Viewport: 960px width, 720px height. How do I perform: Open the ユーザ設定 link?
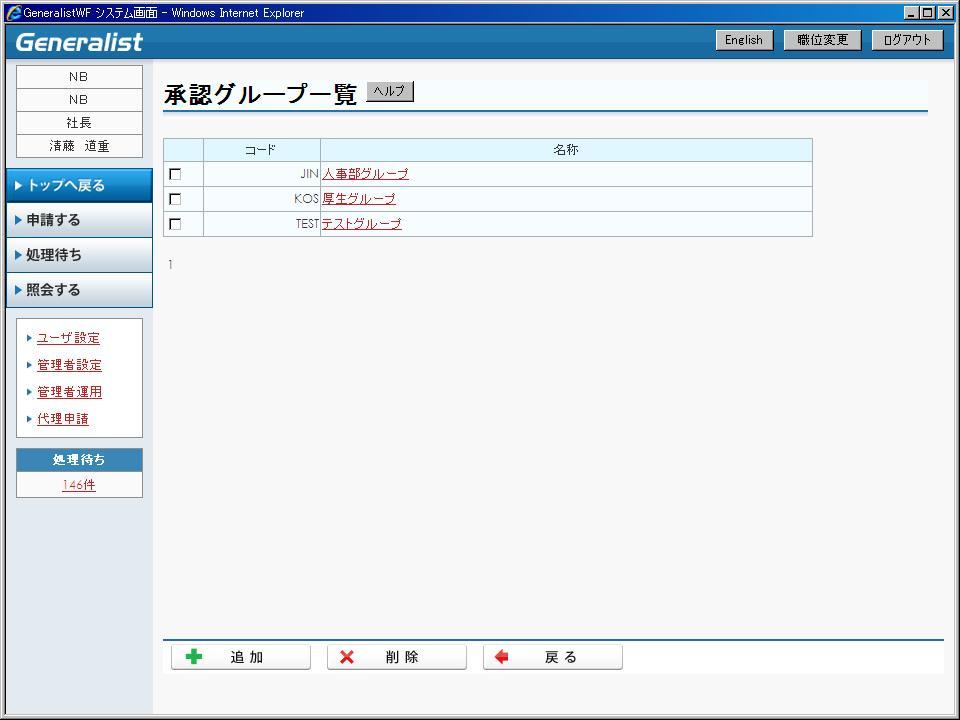[x=68, y=338]
